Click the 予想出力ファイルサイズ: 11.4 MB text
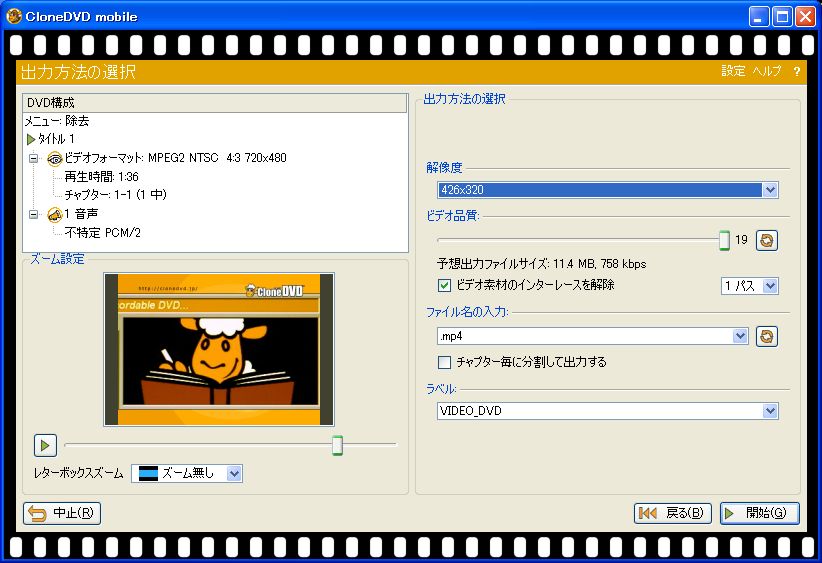 (x=542, y=264)
